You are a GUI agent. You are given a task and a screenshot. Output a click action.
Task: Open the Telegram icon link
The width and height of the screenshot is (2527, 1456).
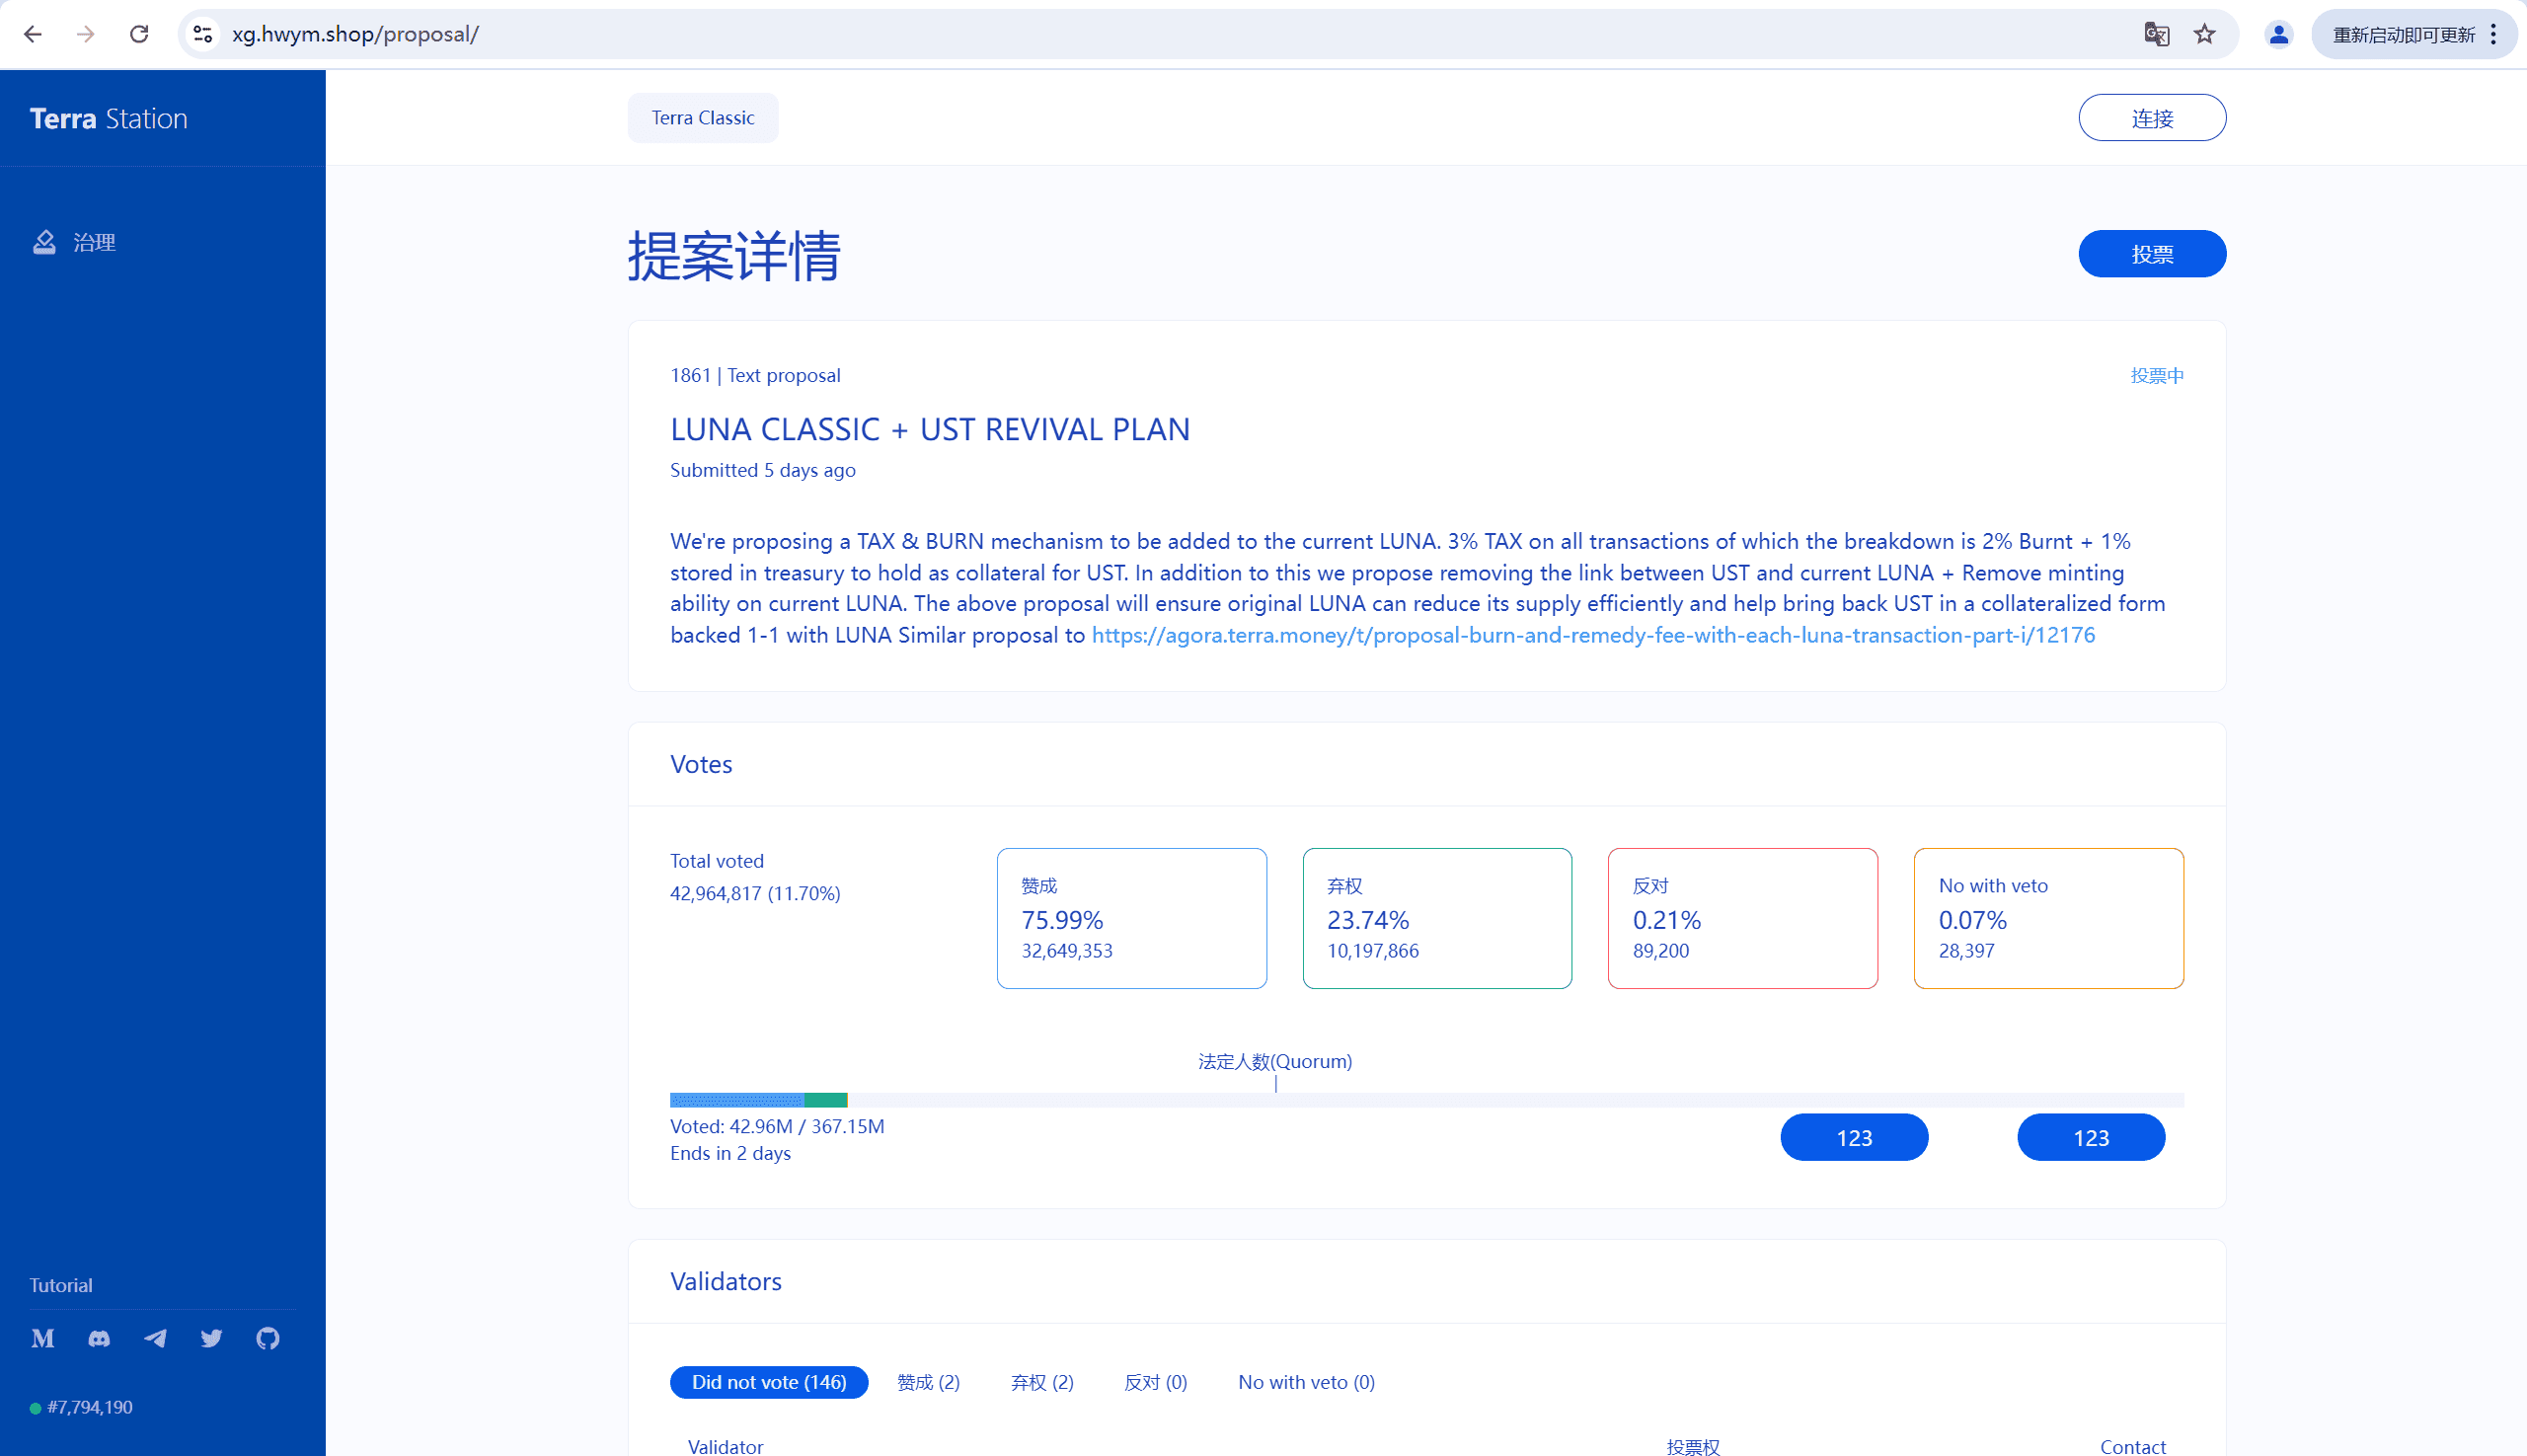coord(155,1338)
